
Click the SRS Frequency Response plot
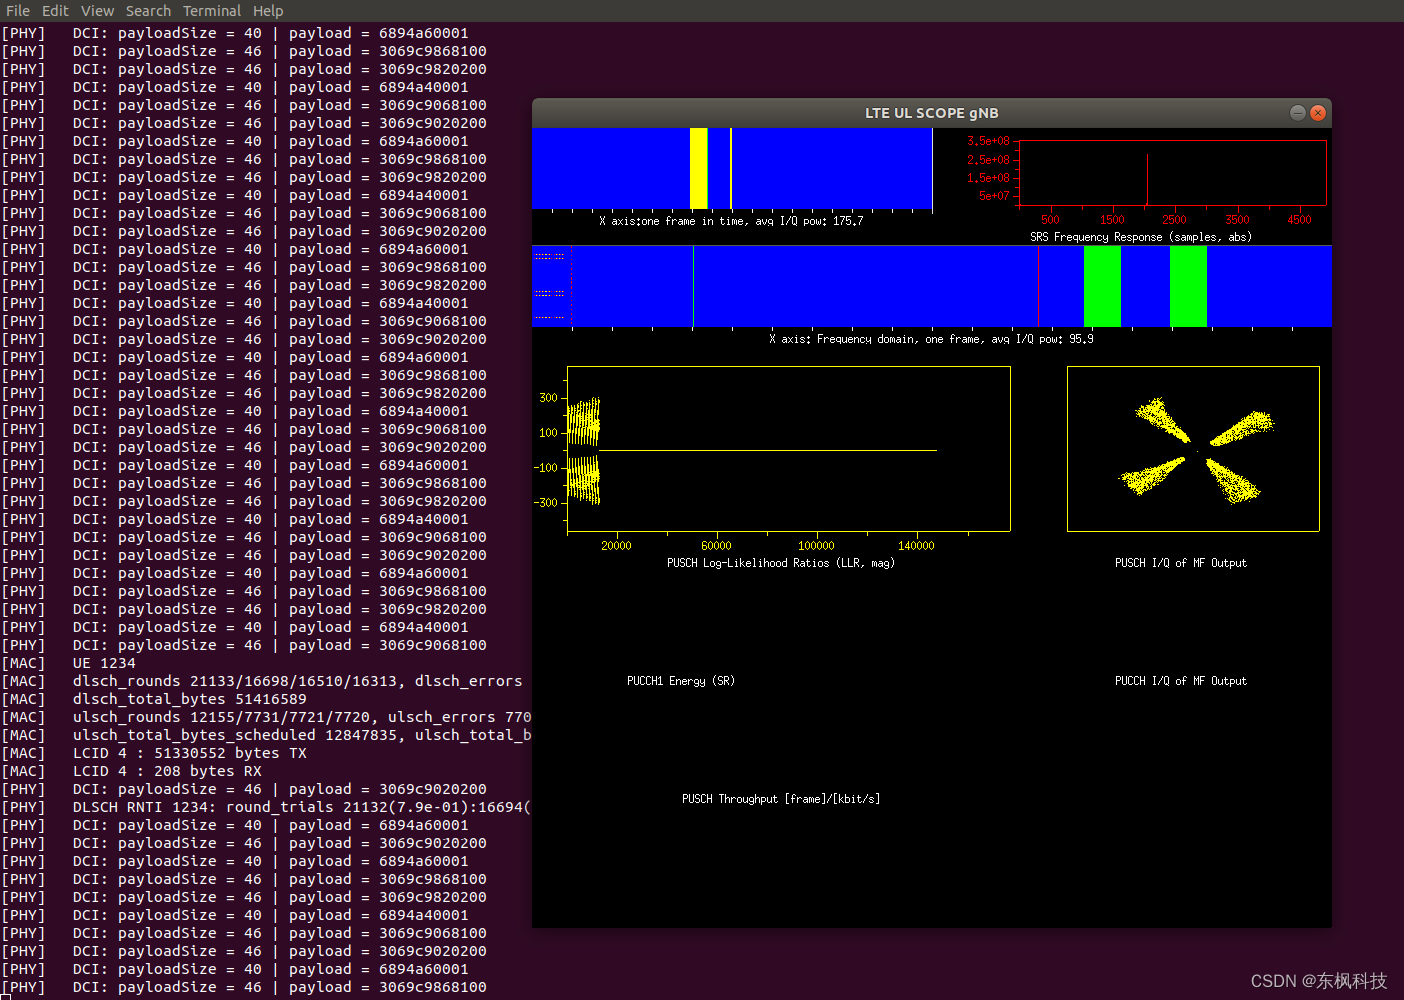pyautogui.click(x=1172, y=173)
